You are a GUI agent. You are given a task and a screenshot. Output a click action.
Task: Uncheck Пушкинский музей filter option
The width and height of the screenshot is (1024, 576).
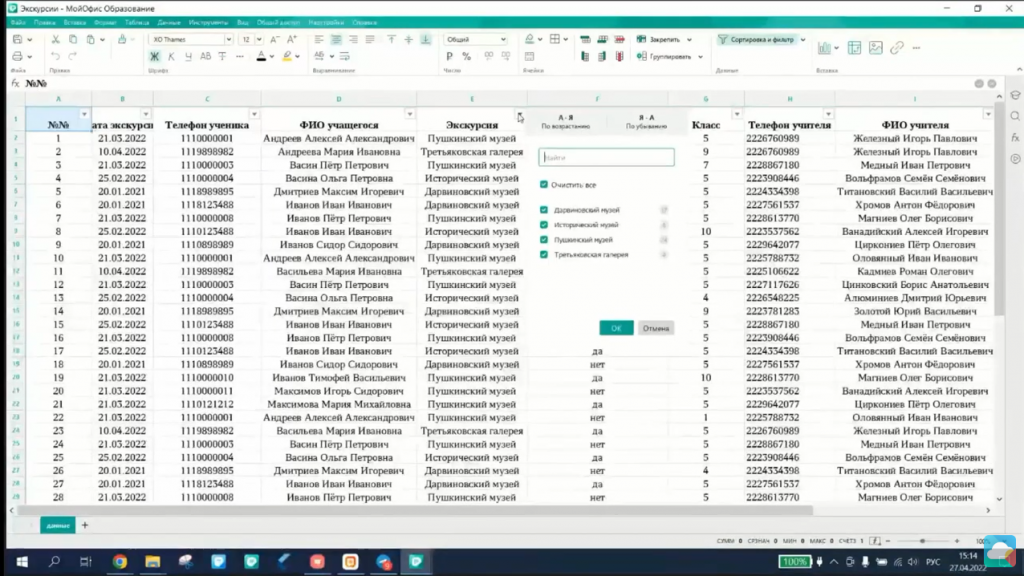tap(544, 240)
